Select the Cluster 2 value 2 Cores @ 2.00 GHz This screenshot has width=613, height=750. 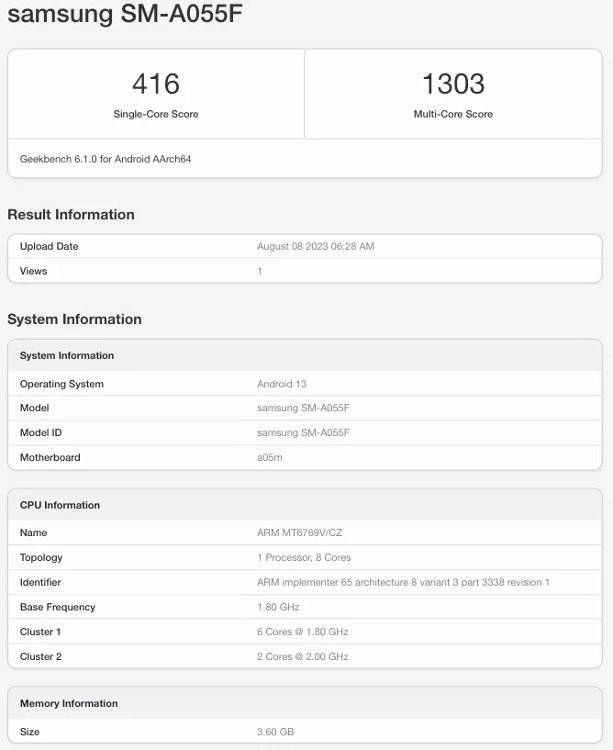click(x=302, y=657)
